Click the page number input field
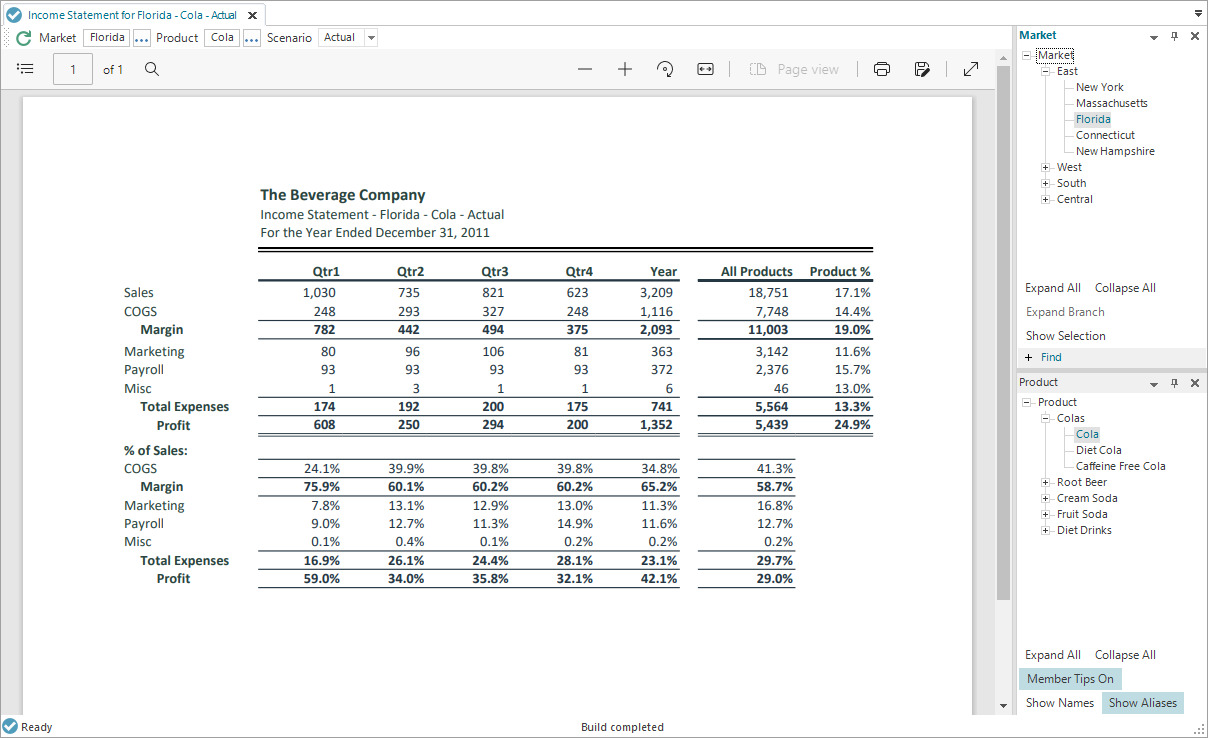The image size is (1208, 738). pyautogui.click(x=73, y=70)
